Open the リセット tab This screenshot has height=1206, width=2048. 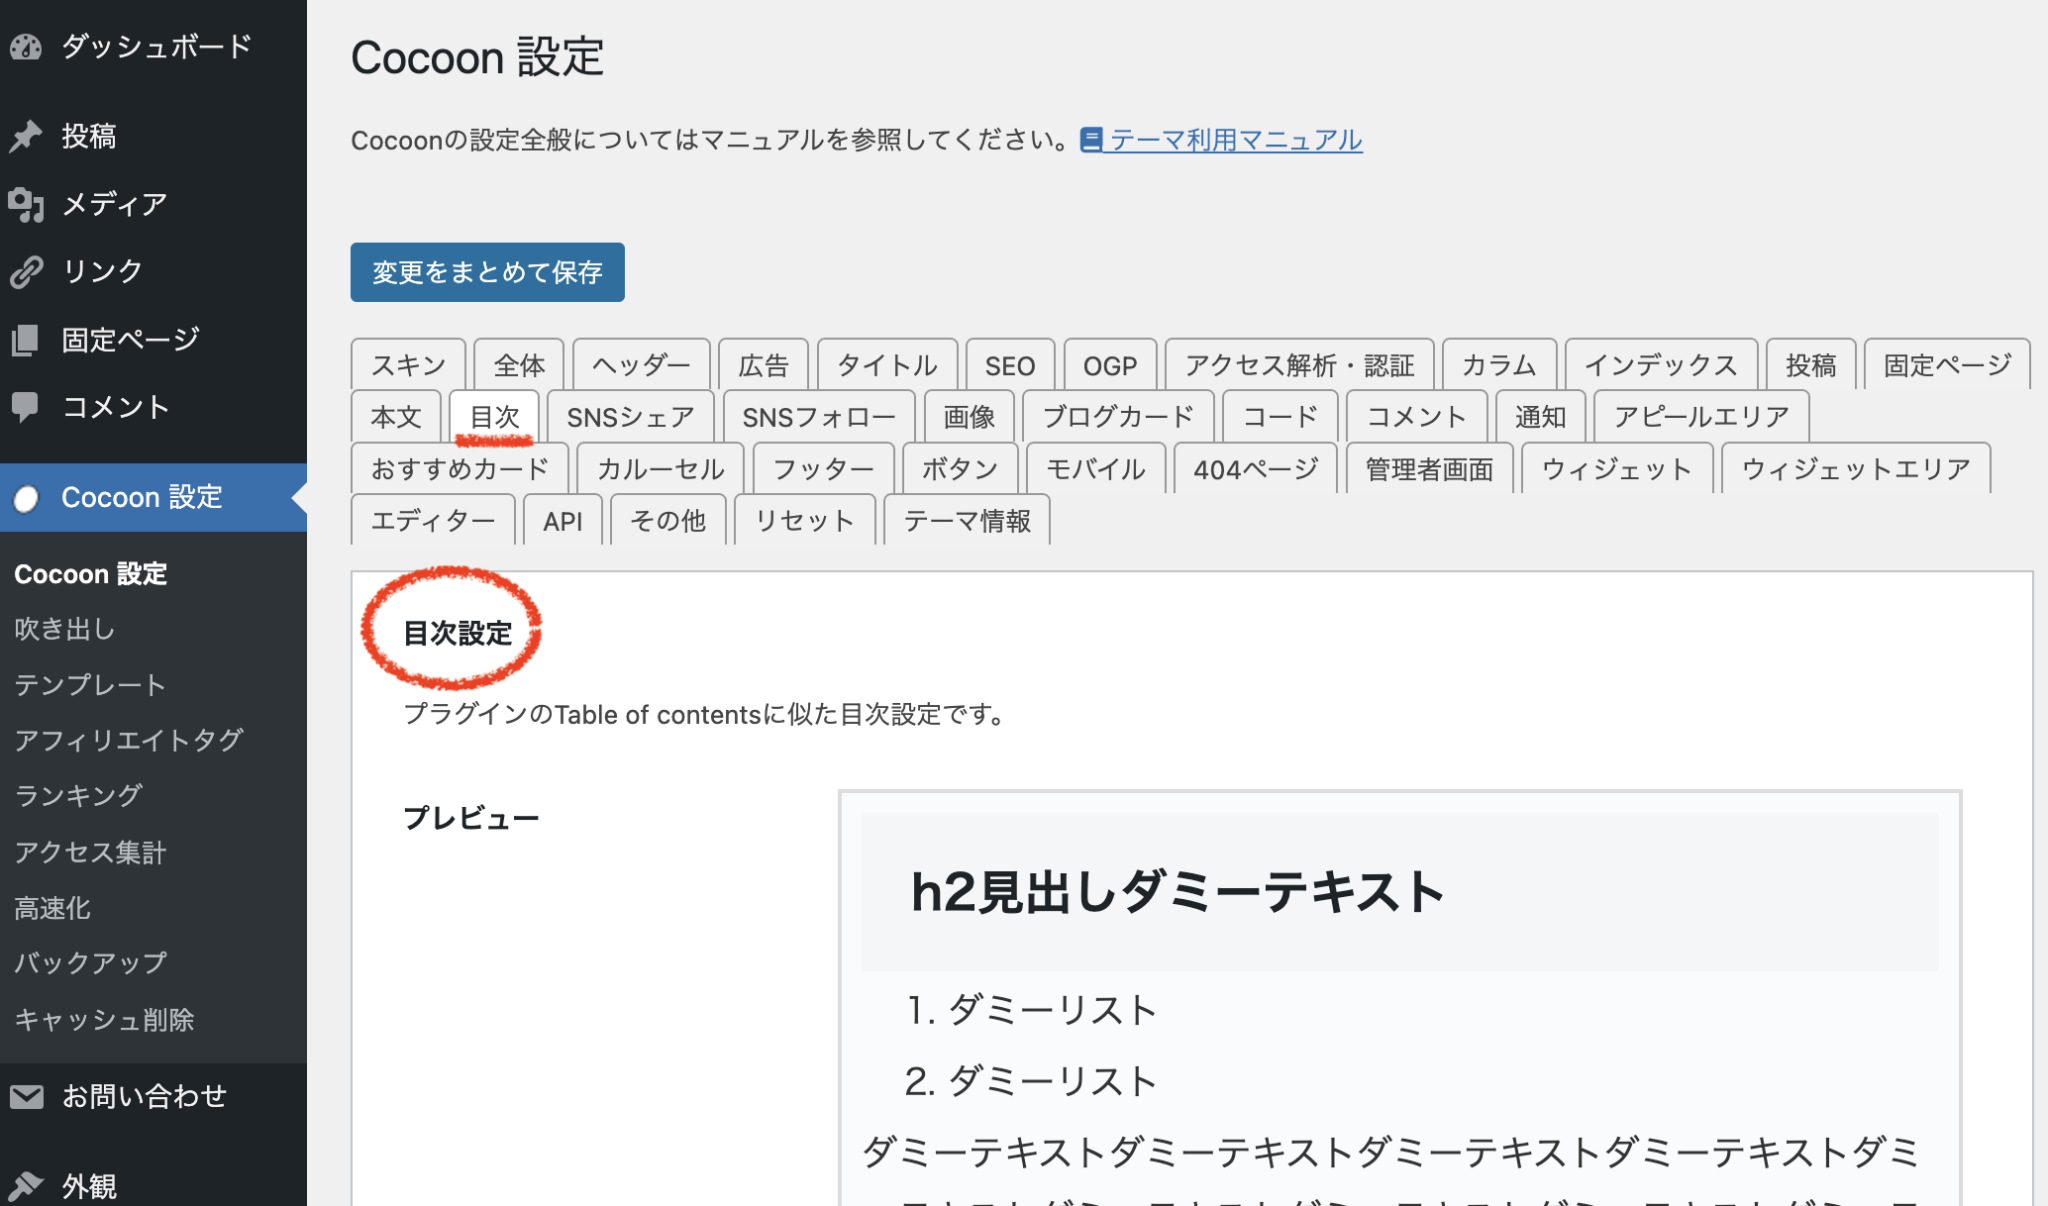805,519
